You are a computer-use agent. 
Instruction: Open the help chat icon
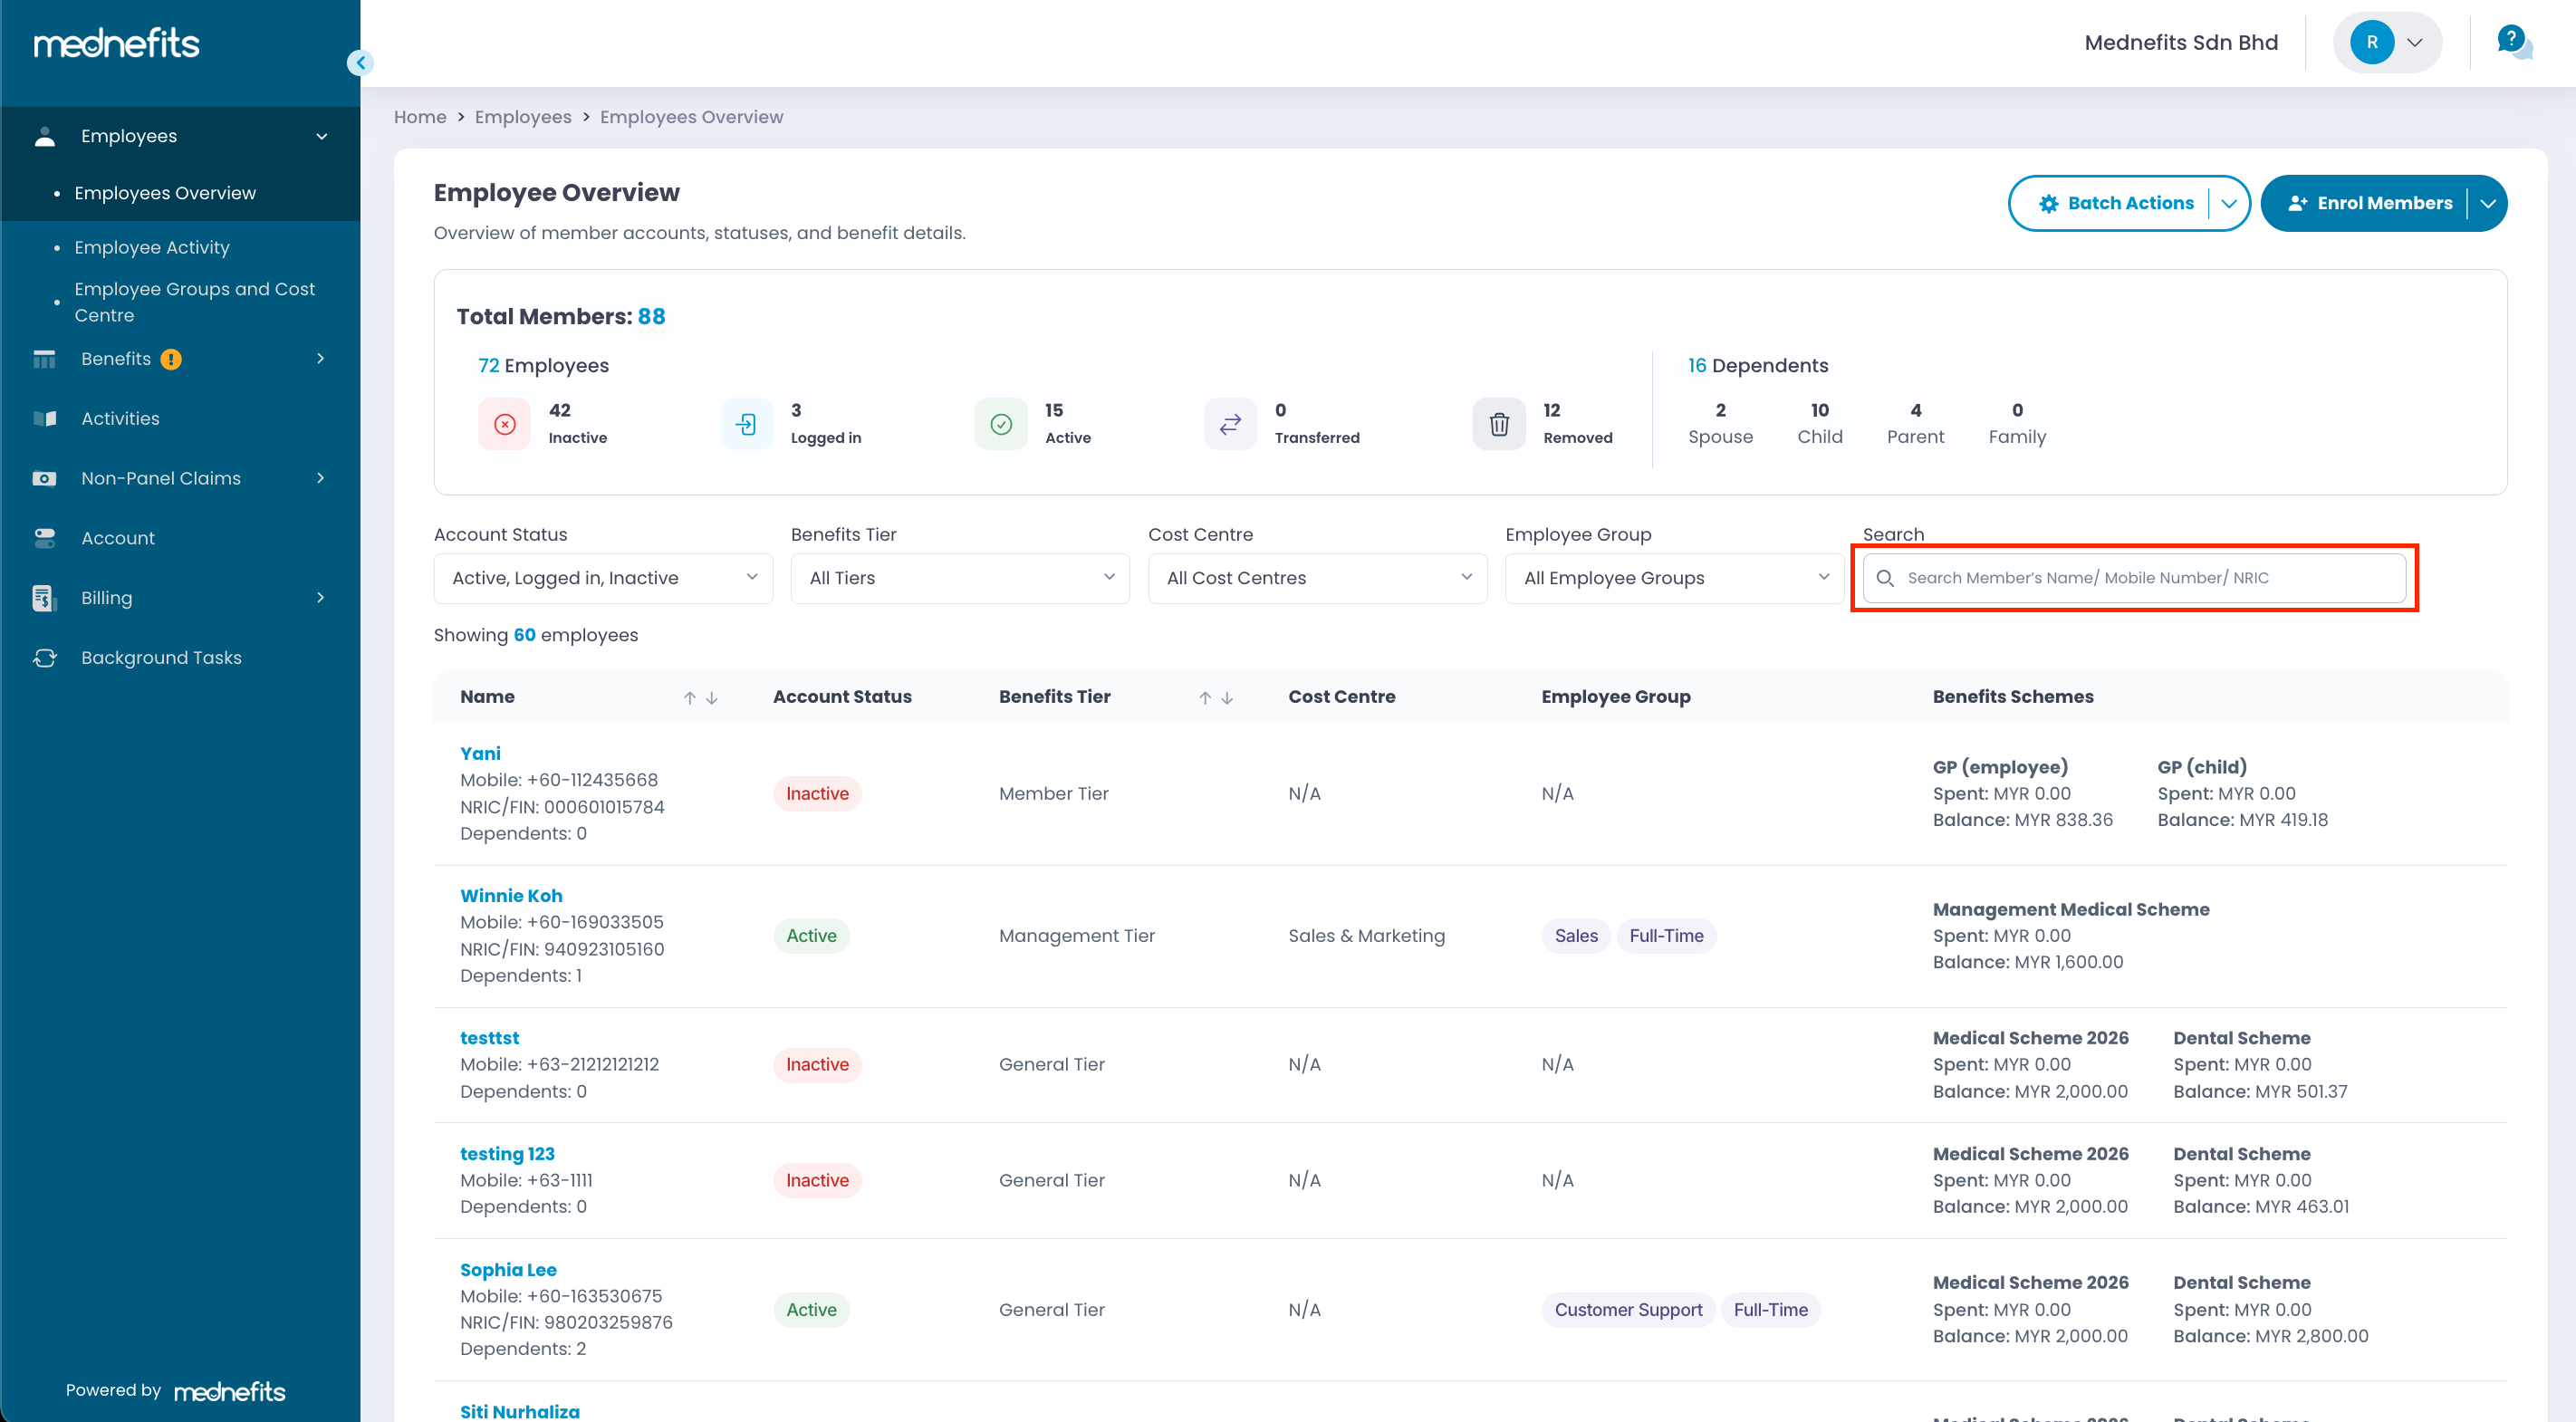[2513, 42]
